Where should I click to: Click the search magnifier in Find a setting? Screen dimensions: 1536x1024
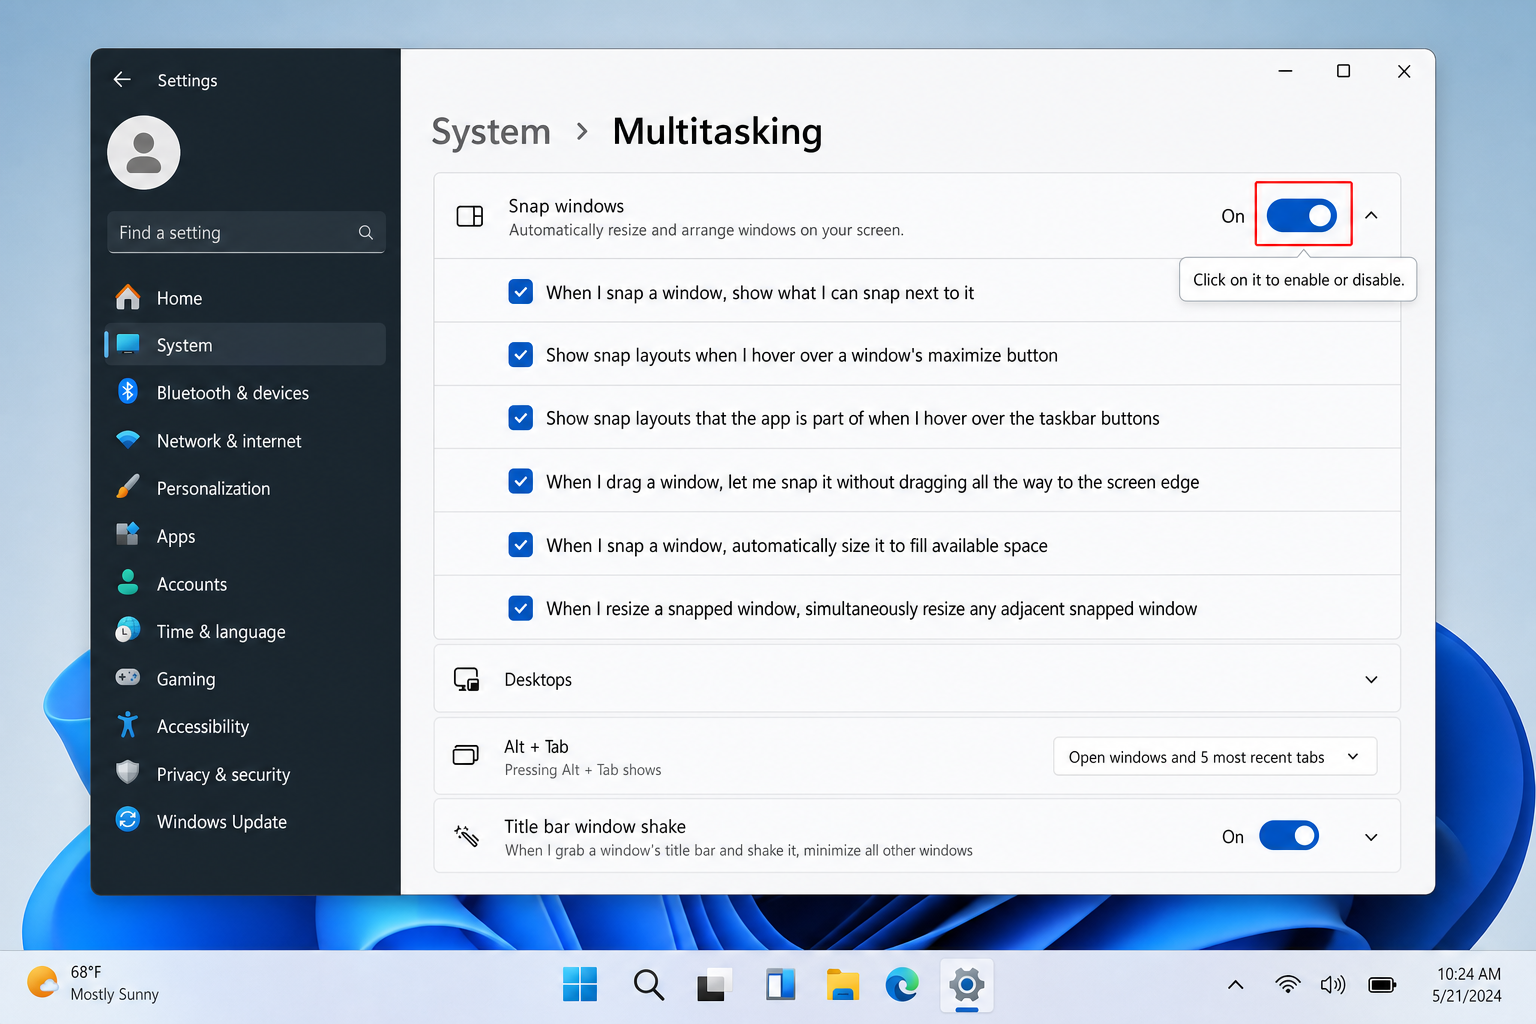tap(366, 232)
